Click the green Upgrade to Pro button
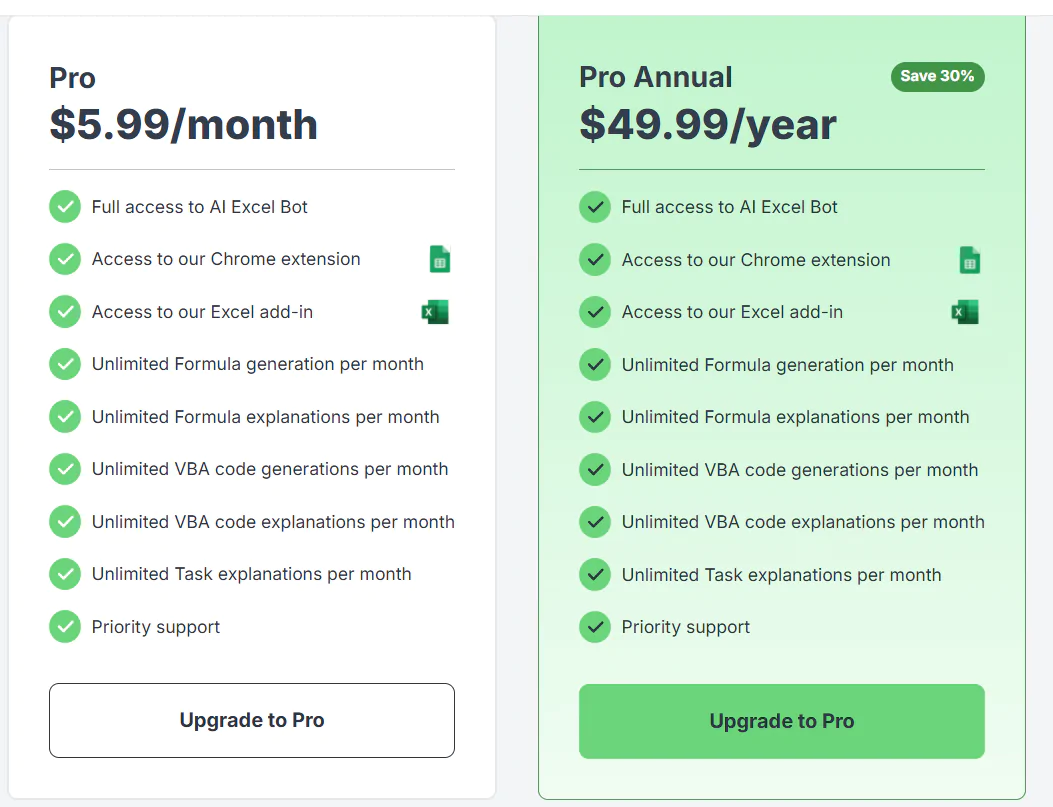 [x=782, y=721]
